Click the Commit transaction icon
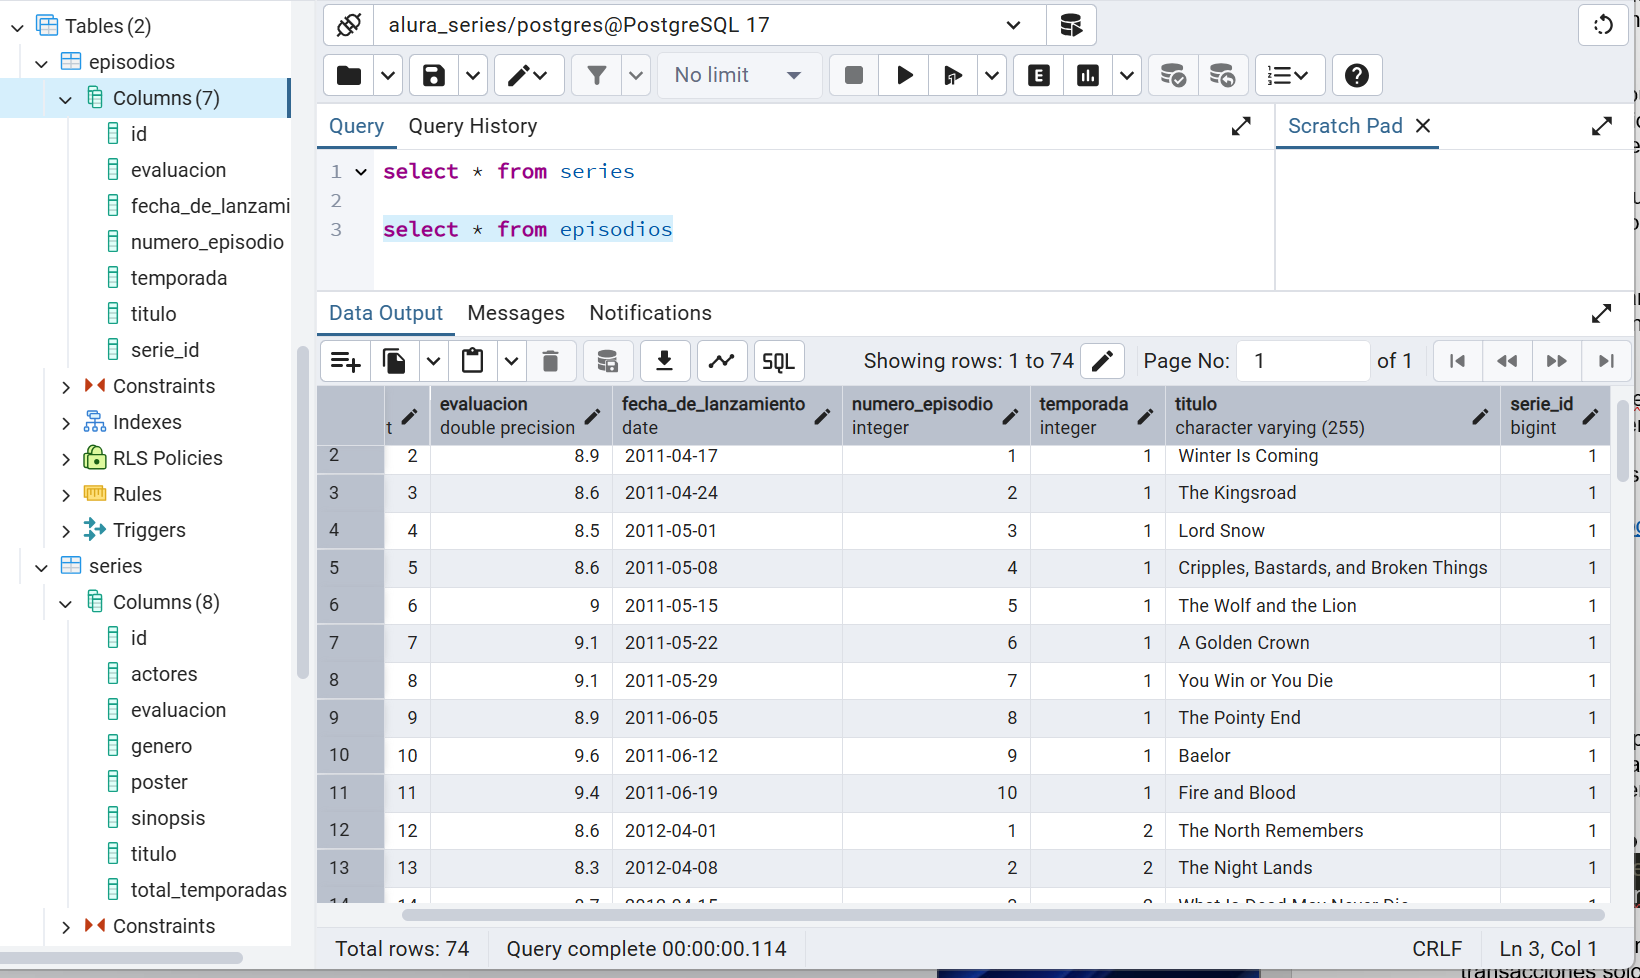Viewport: 1640px width, 978px height. 1173,75
